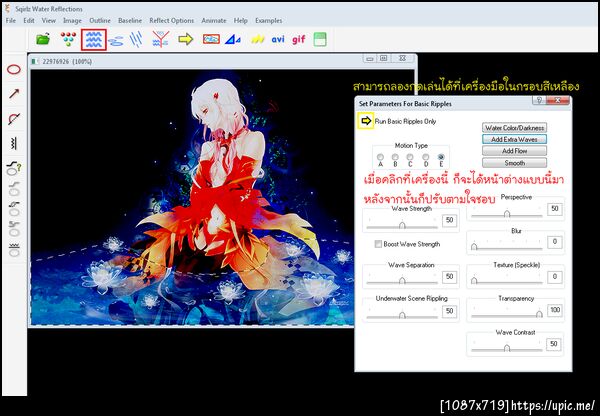Select Motion Type E
This screenshot has width=600, height=416.
(441, 157)
